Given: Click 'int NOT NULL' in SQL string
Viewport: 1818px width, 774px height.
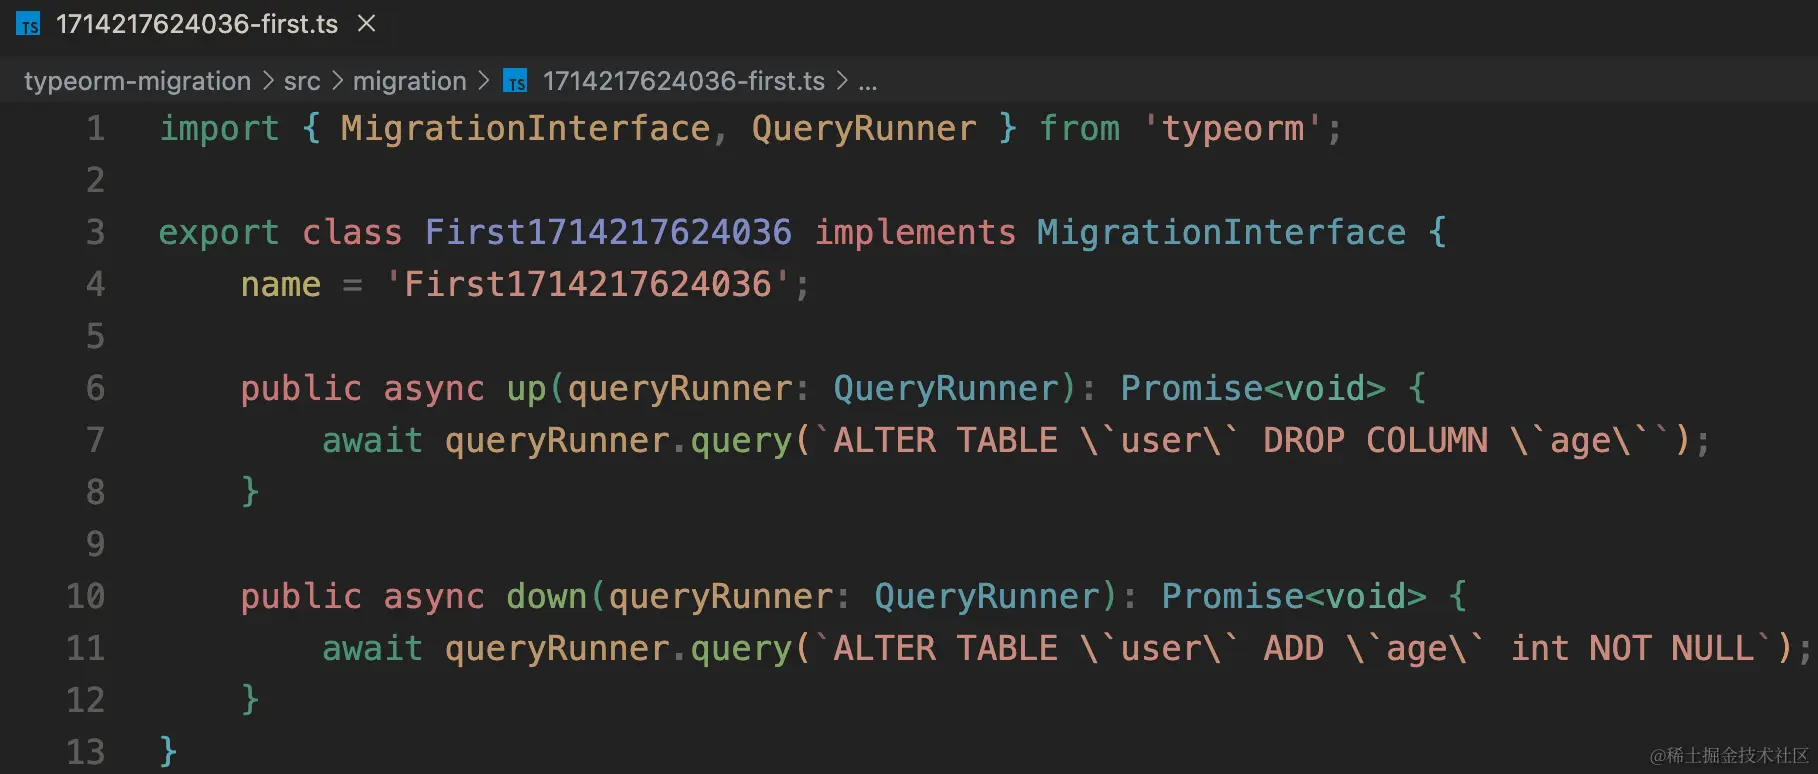Looking at the screenshot, I should [x=1631, y=648].
